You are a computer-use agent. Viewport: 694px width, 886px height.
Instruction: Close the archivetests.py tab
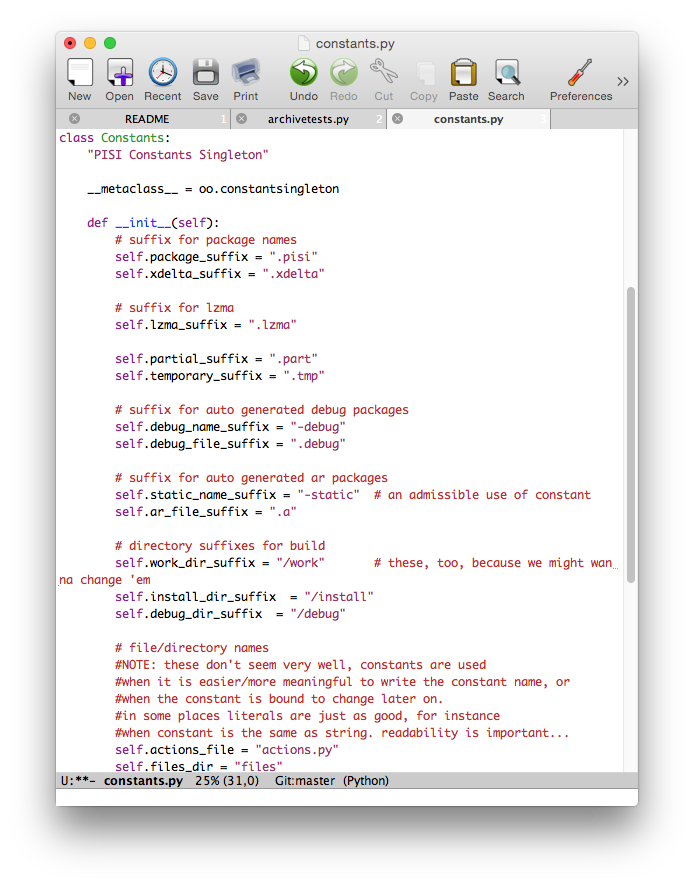(241, 119)
